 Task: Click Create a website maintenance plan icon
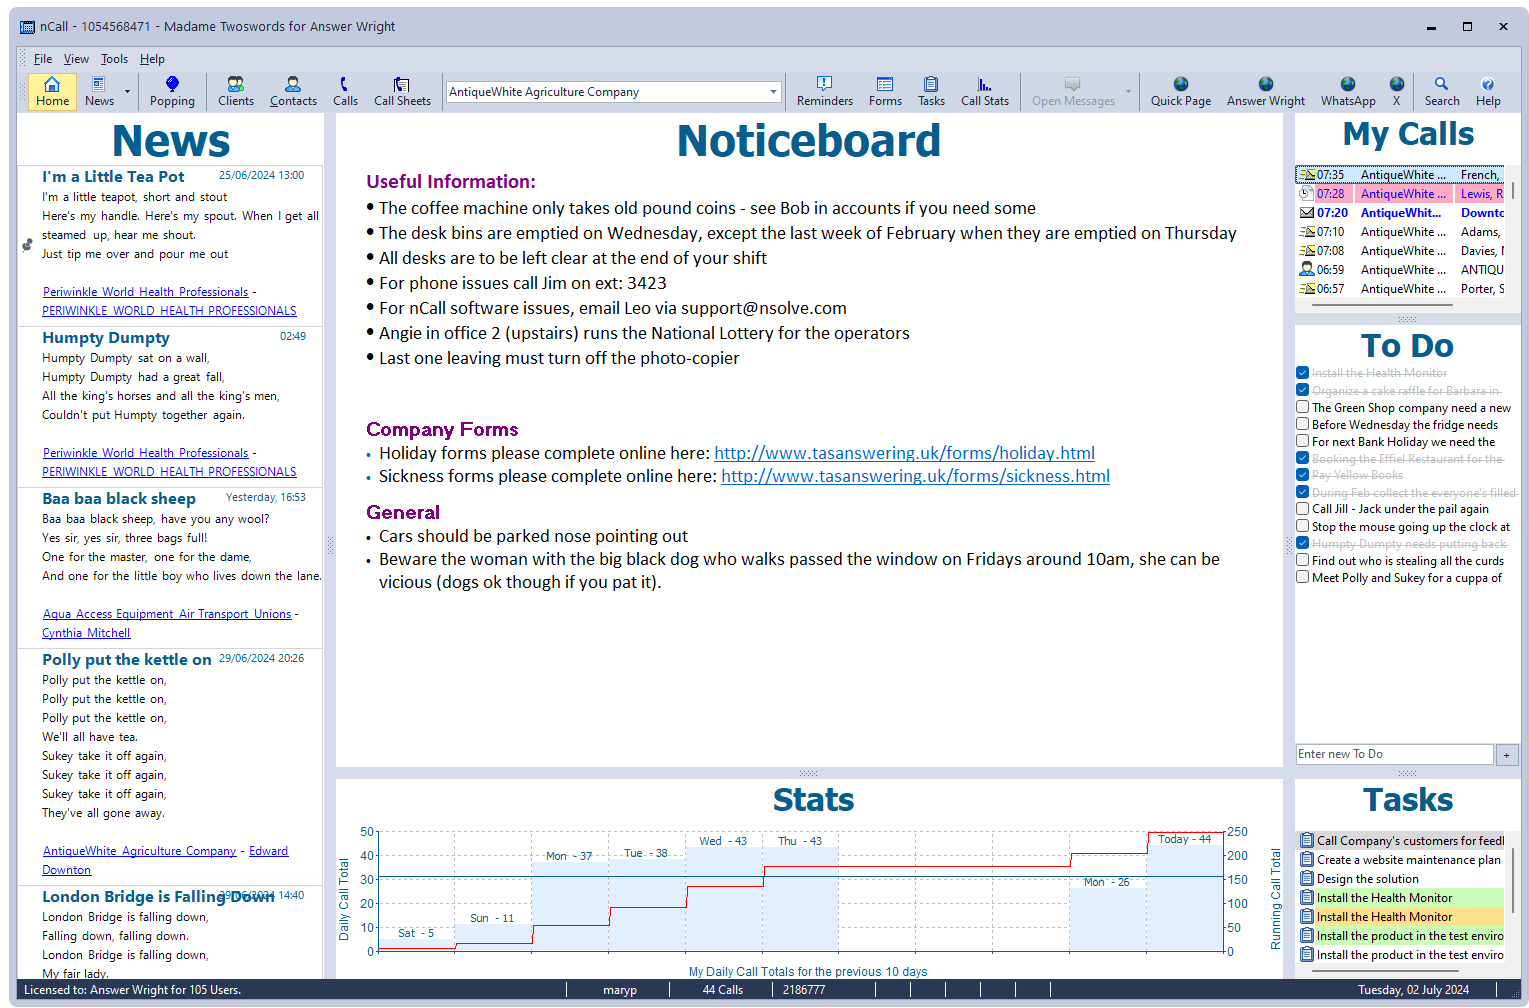1306,860
